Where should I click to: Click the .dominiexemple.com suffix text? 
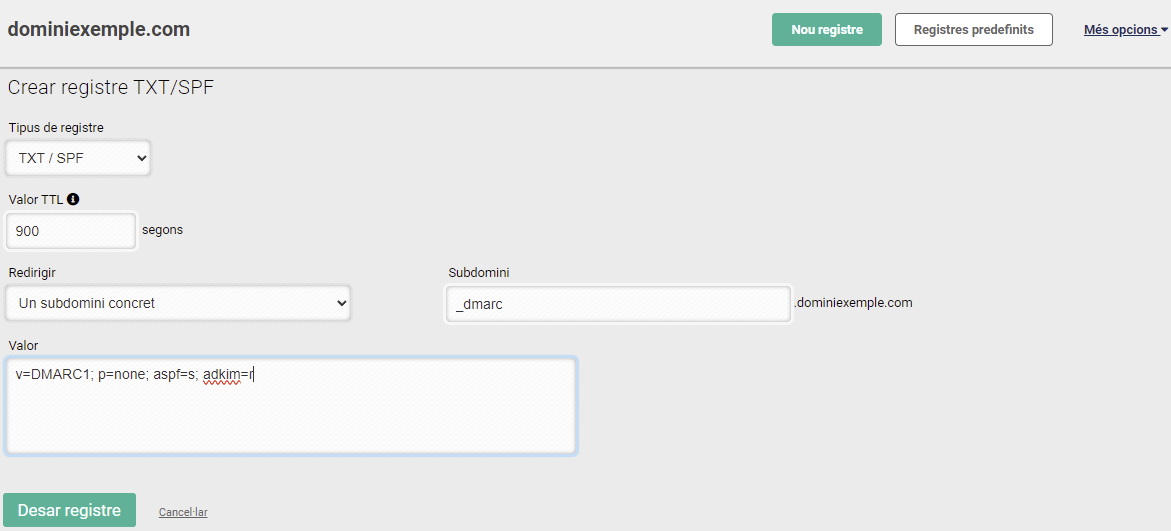pyautogui.click(x=853, y=303)
